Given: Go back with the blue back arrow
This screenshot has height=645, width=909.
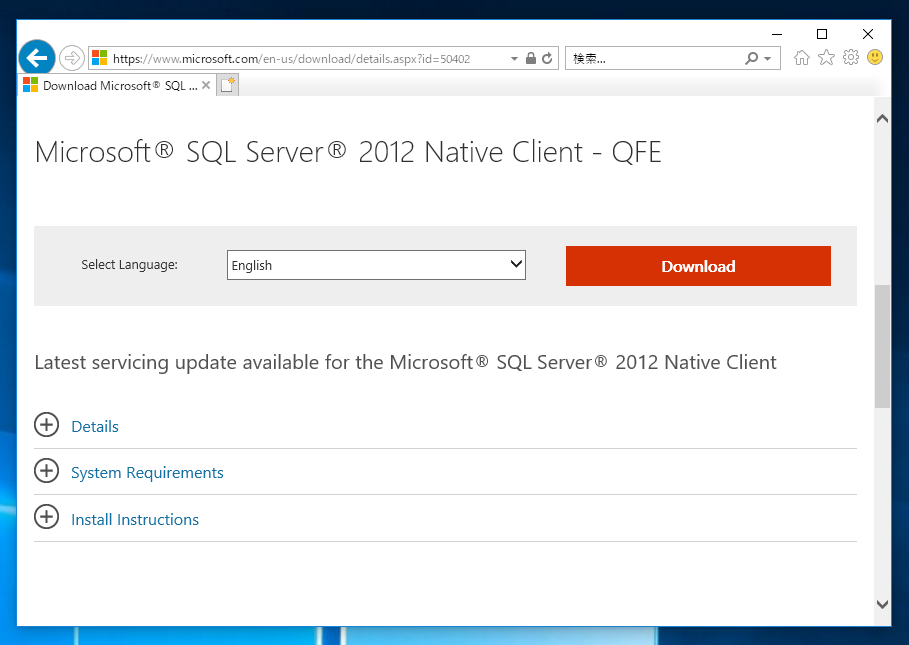Looking at the screenshot, I should (x=37, y=58).
